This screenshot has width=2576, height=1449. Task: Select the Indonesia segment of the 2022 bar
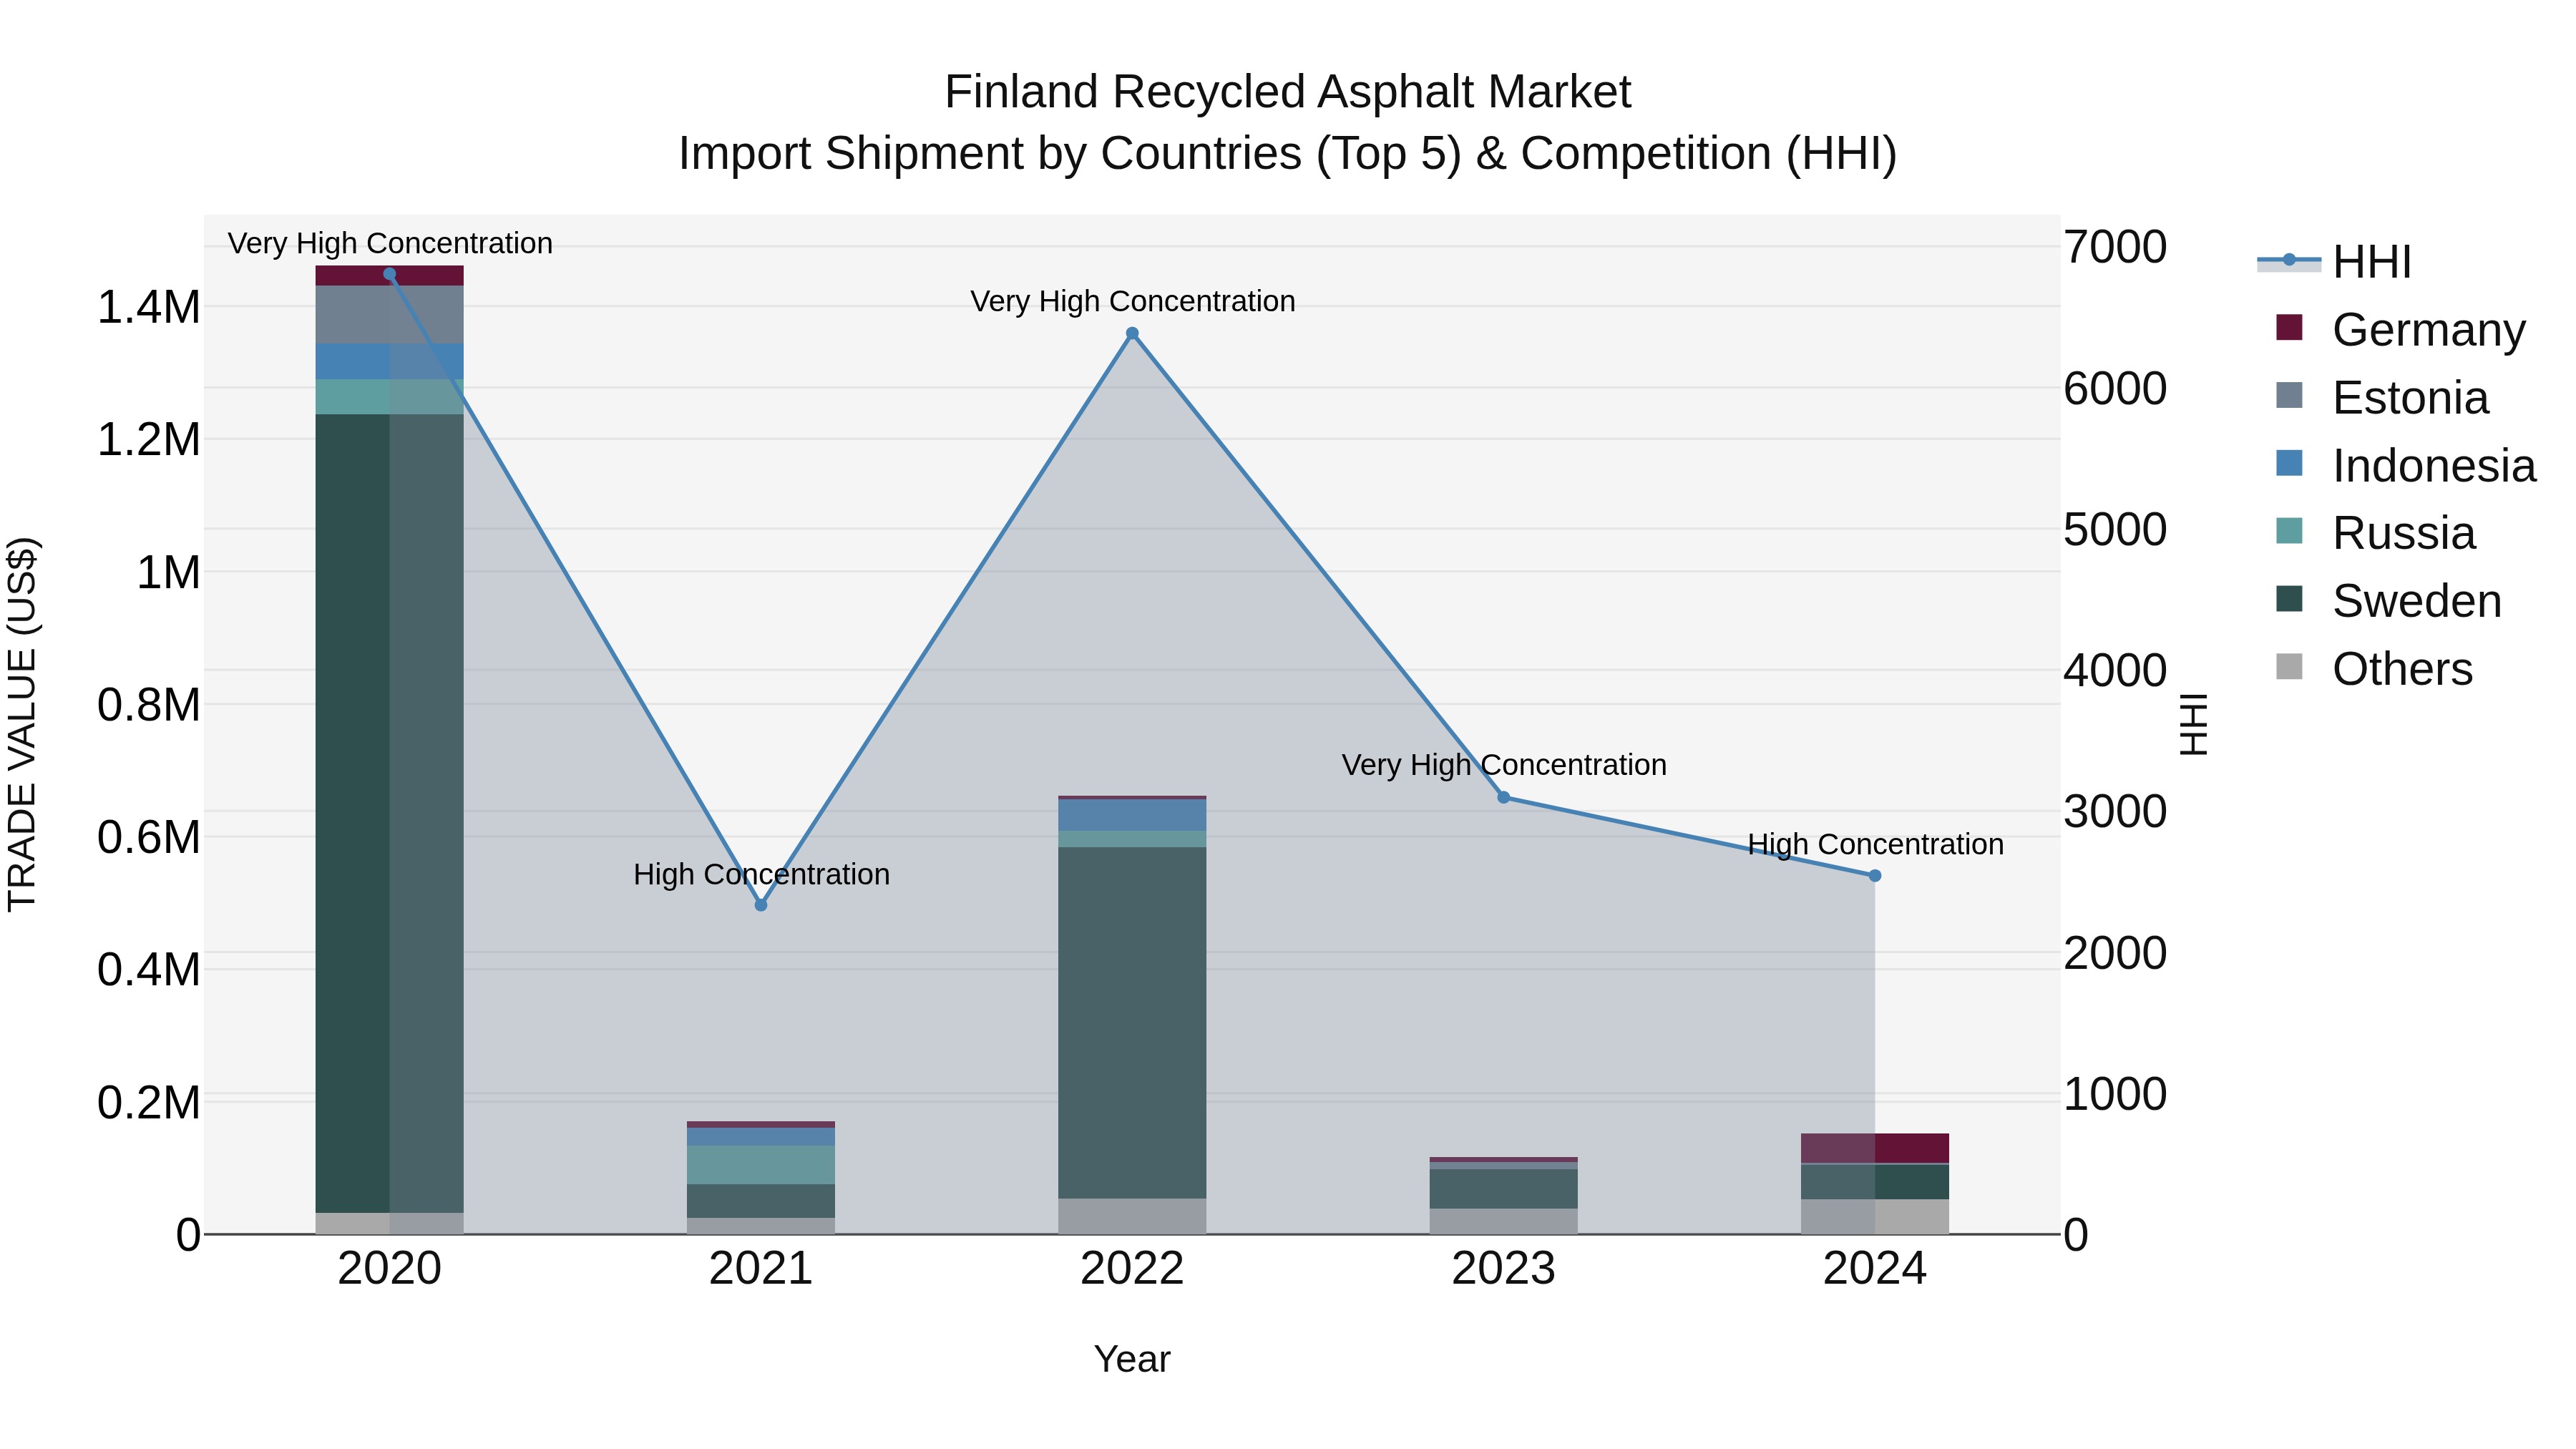[1132, 815]
